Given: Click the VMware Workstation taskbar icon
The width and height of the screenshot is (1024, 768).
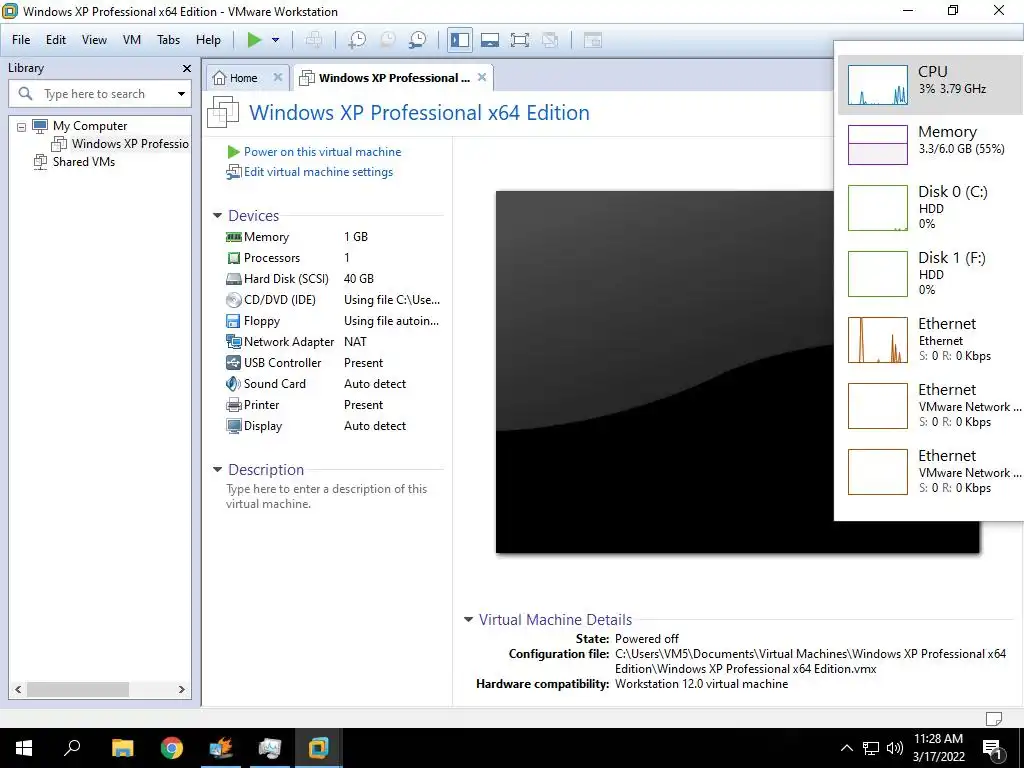Looking at the screenshot, I should click(x=319, y=748).
